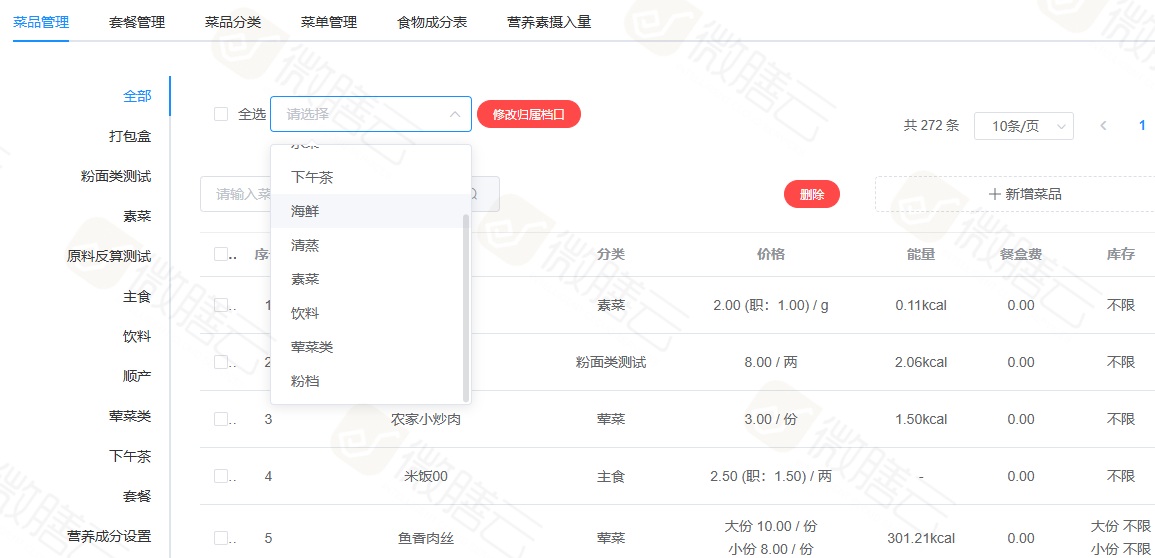Check the 鱼香肉丝 row checkbox
This screenshot has height=558, width=1155.
pos(221,538)
